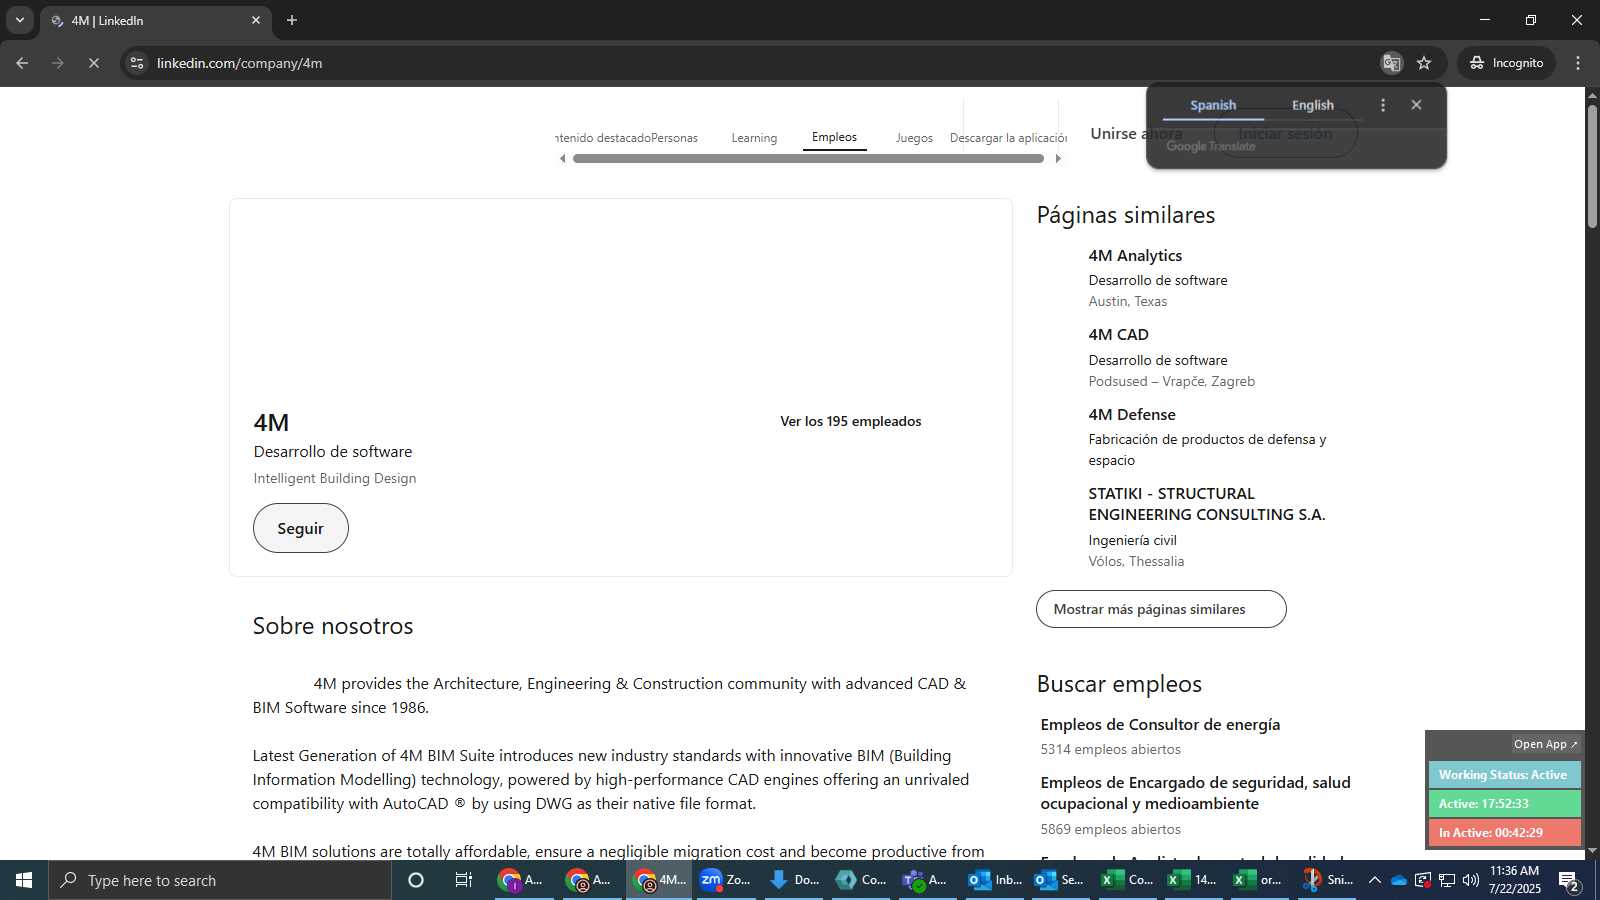Click the Google Translate icon in address bar
The width and height of the screenshot is (1600, 900).
[x=1391, y=63]
